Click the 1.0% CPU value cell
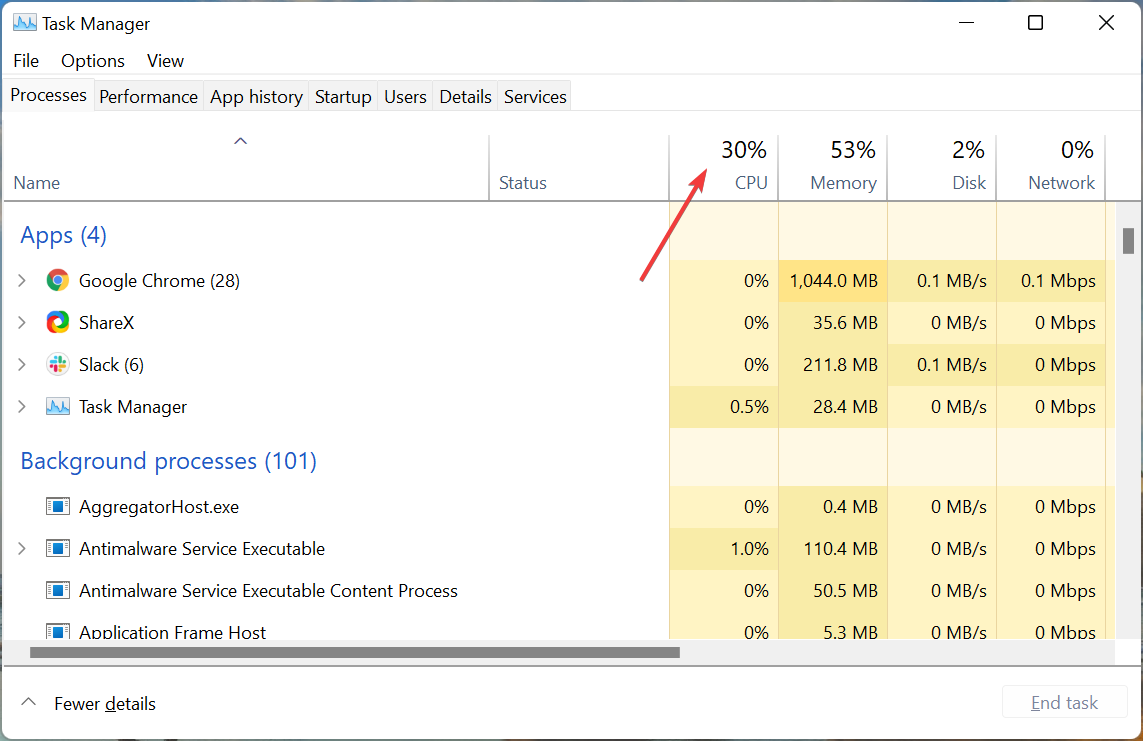Image resolution: width=1143 pixels, height=741 pixels. [749, 549]
